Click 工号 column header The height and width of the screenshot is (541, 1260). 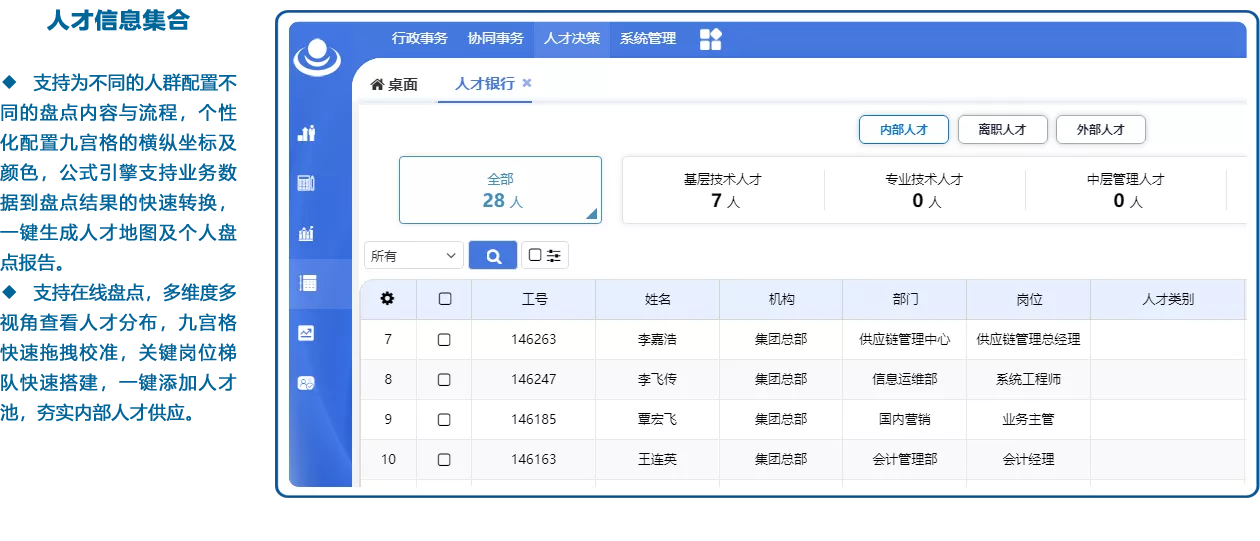coord(534,299)
